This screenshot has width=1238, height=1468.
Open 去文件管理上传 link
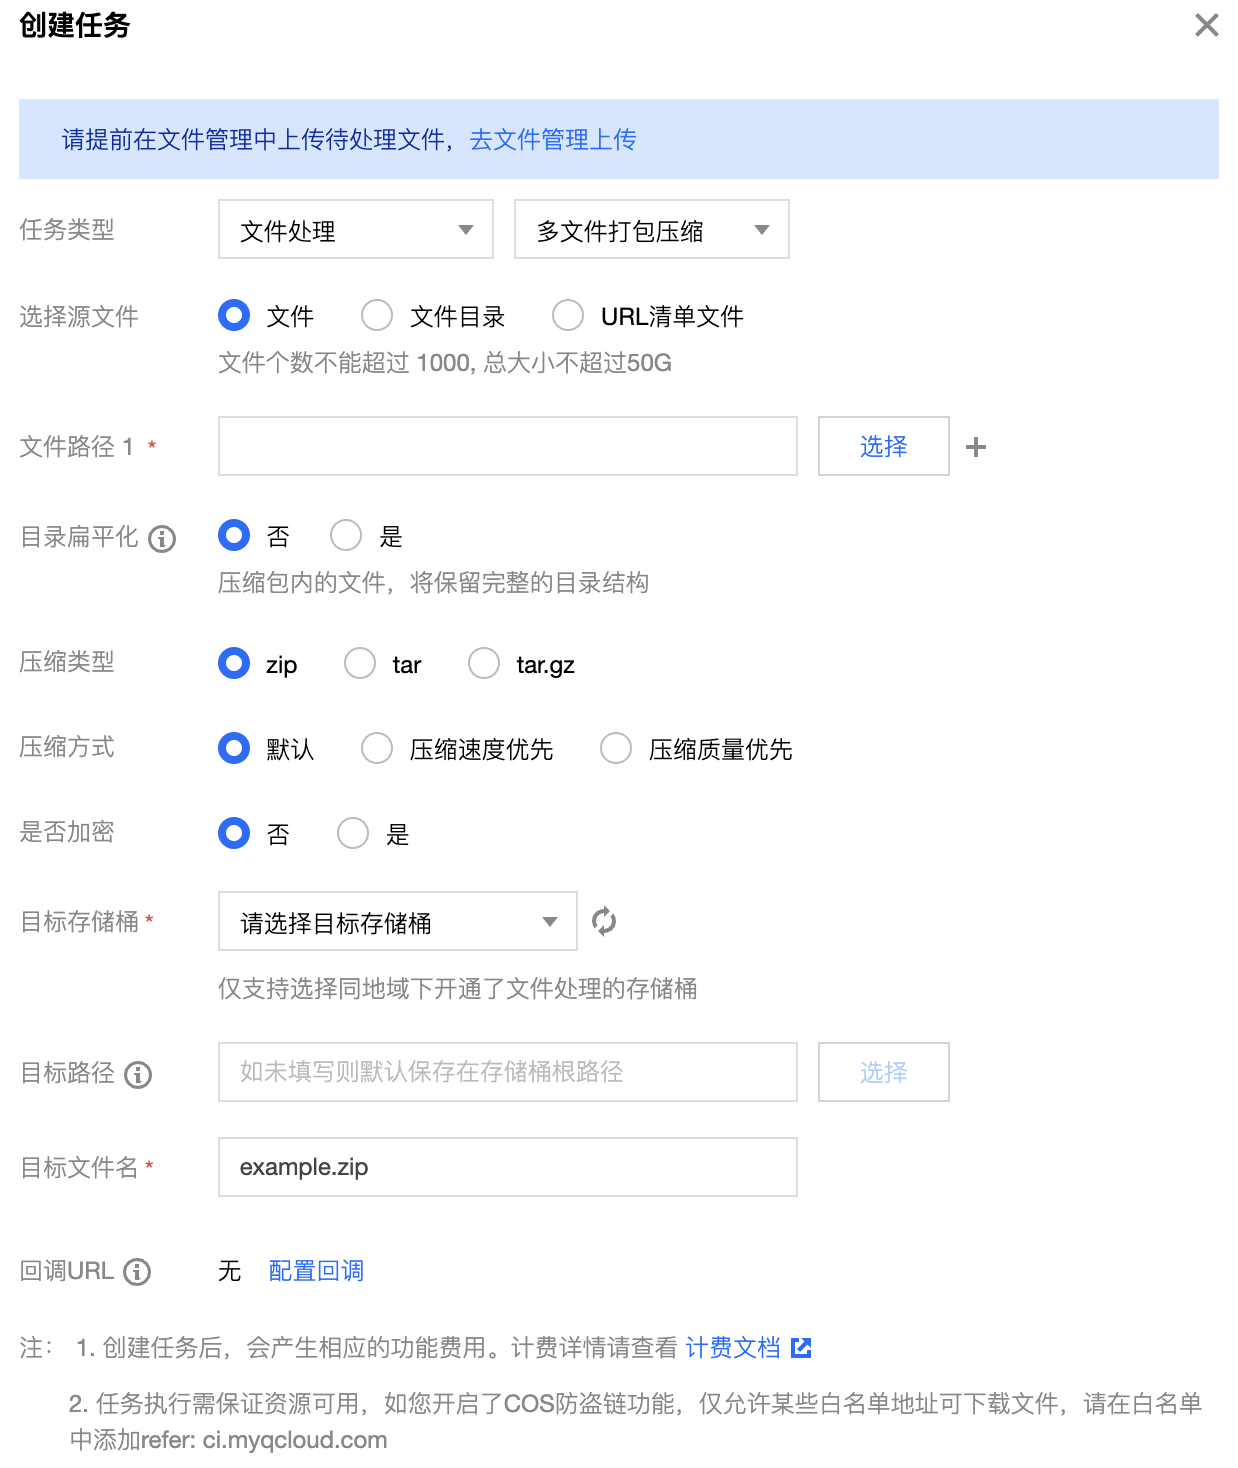(x=553, y=140)
